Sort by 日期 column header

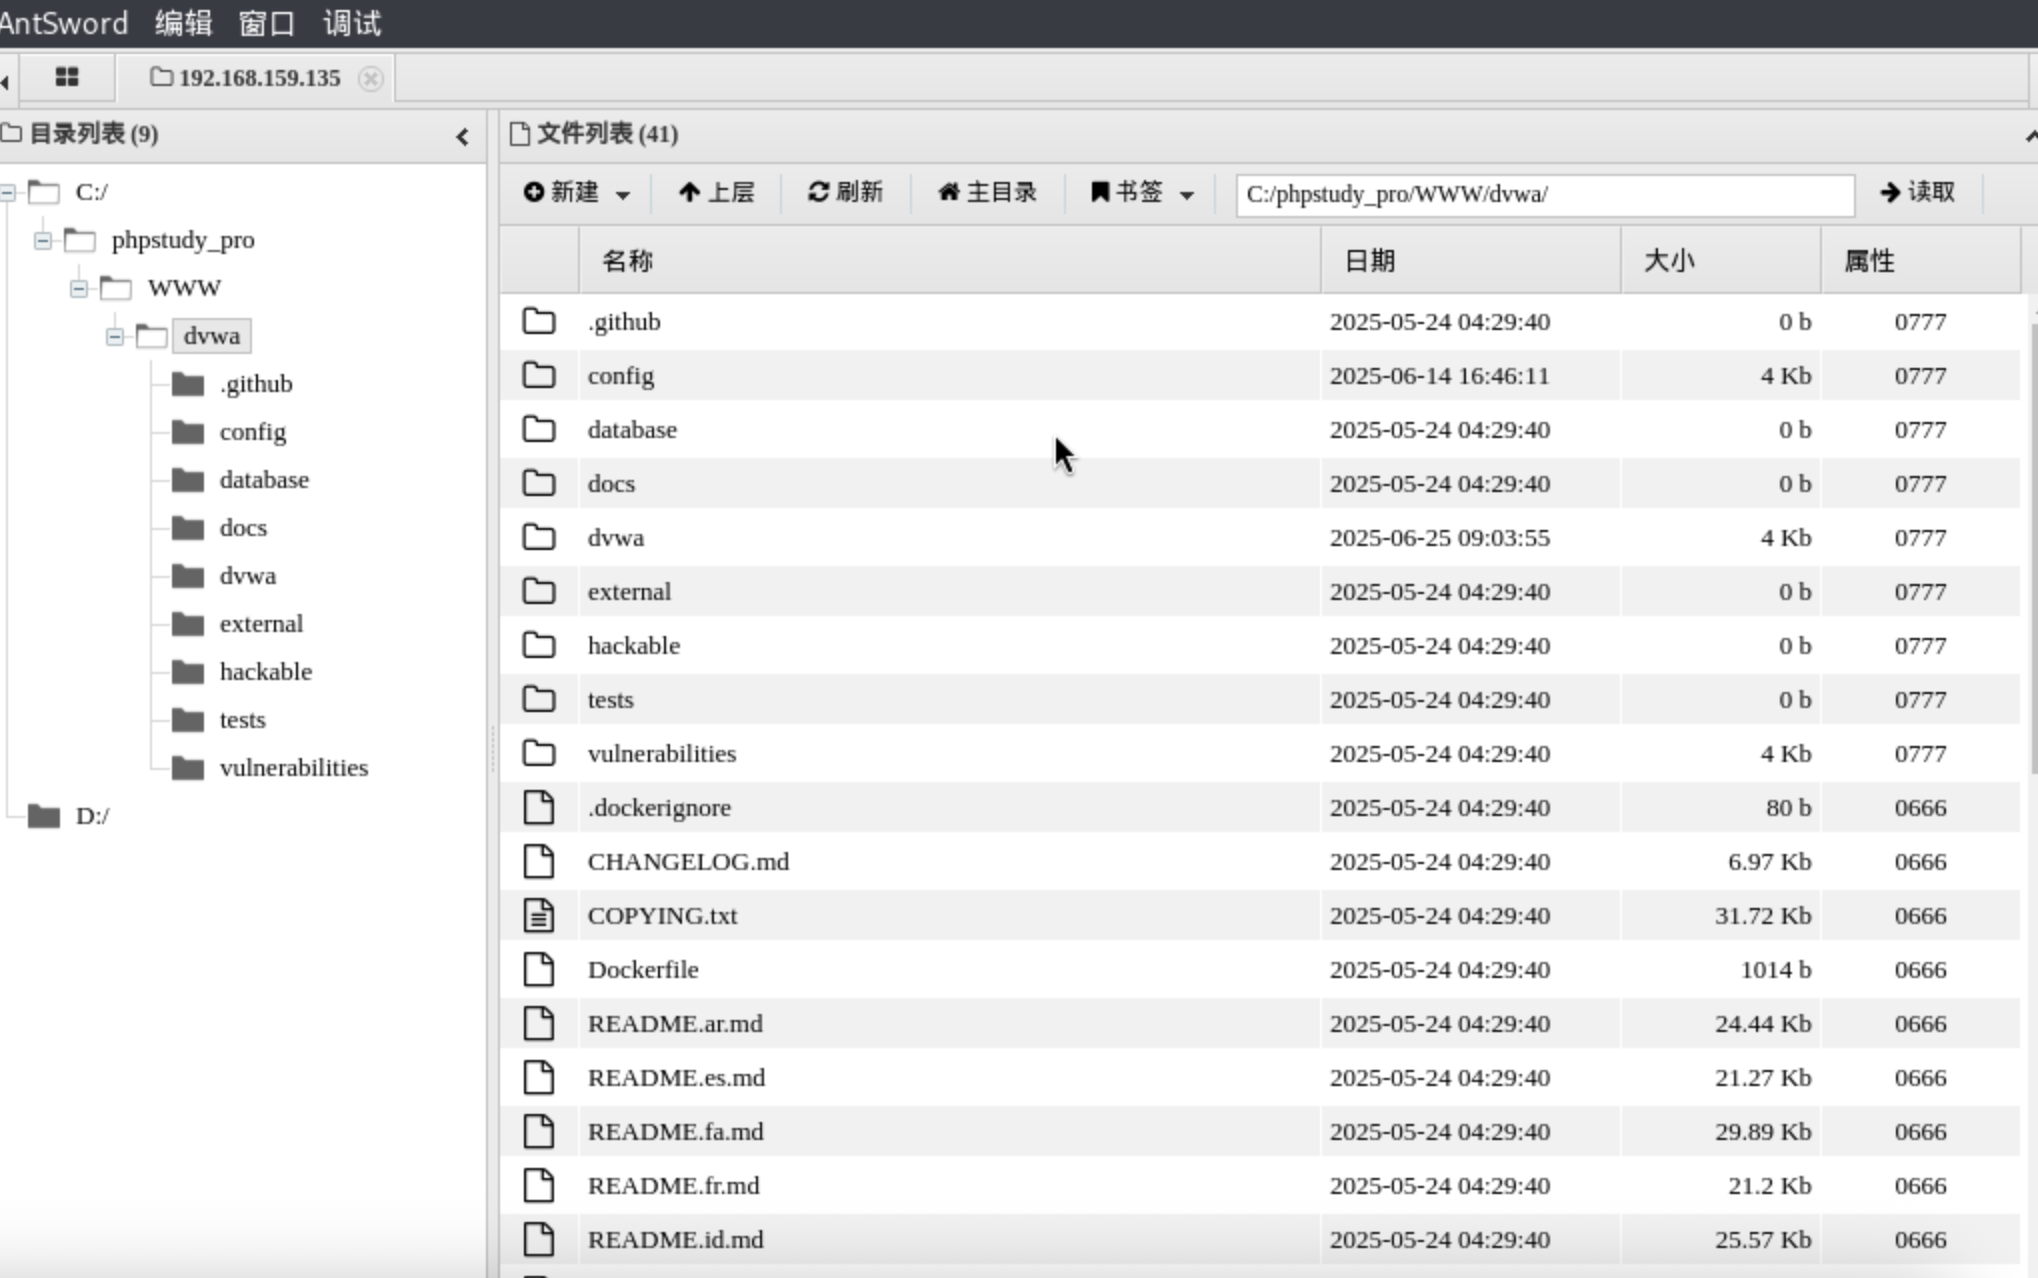coord(1470,261)
